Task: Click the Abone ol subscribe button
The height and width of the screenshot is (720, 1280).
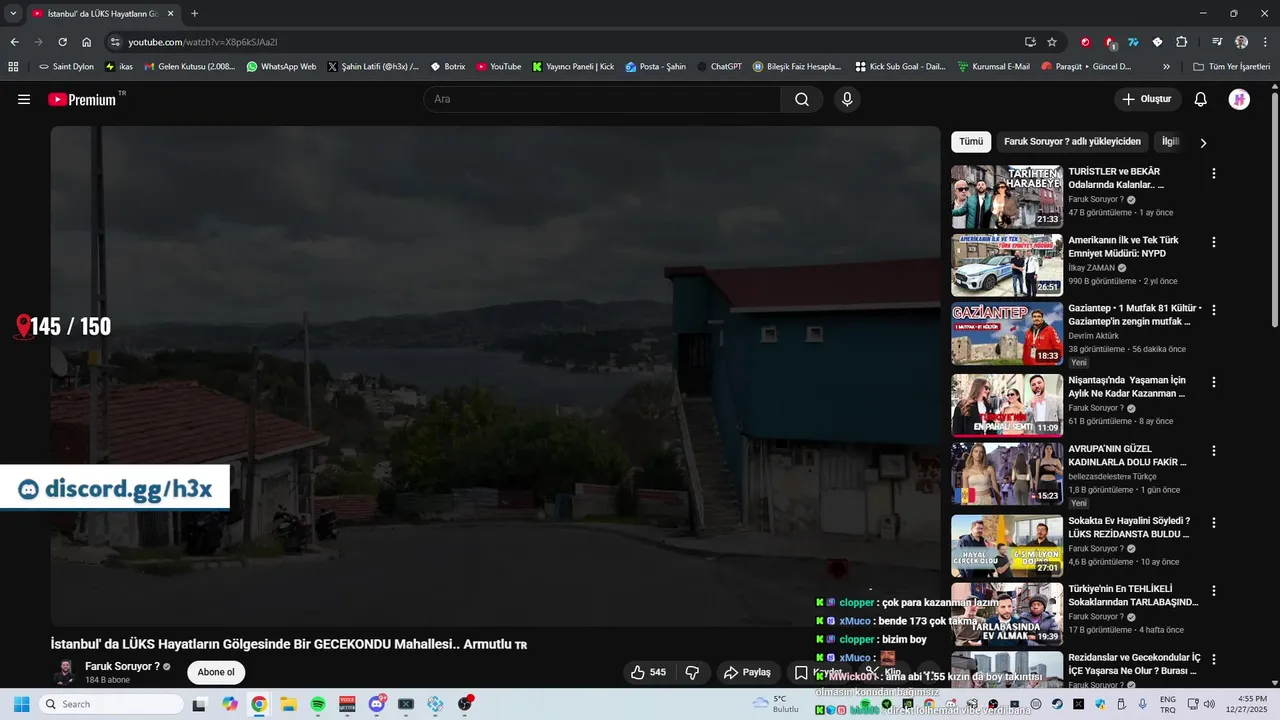Action: pos(216,672)
